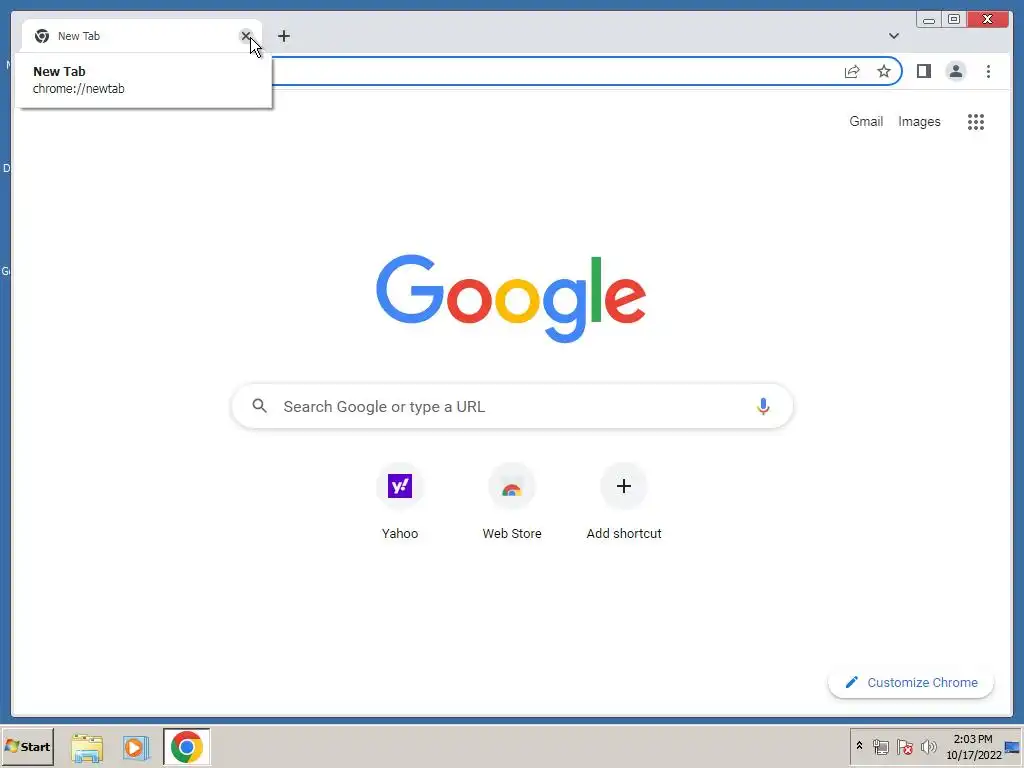The height and width of the screenshot is (768, 1024).
Task: Open a new tab with plus button
Action: click(283, 36)
